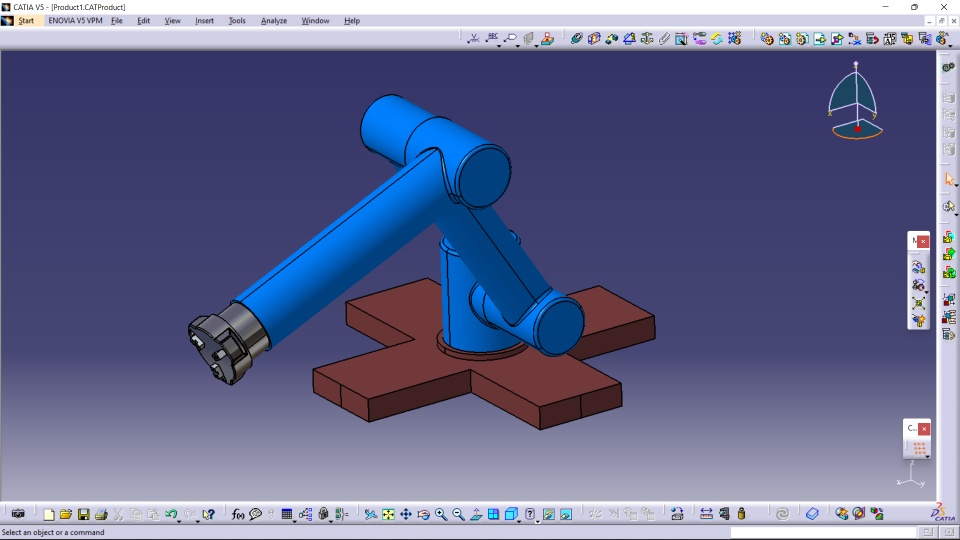Click the command input field in status bar
Image resolution: width=960 pixels, height=540 pixels.
[823, 532]
